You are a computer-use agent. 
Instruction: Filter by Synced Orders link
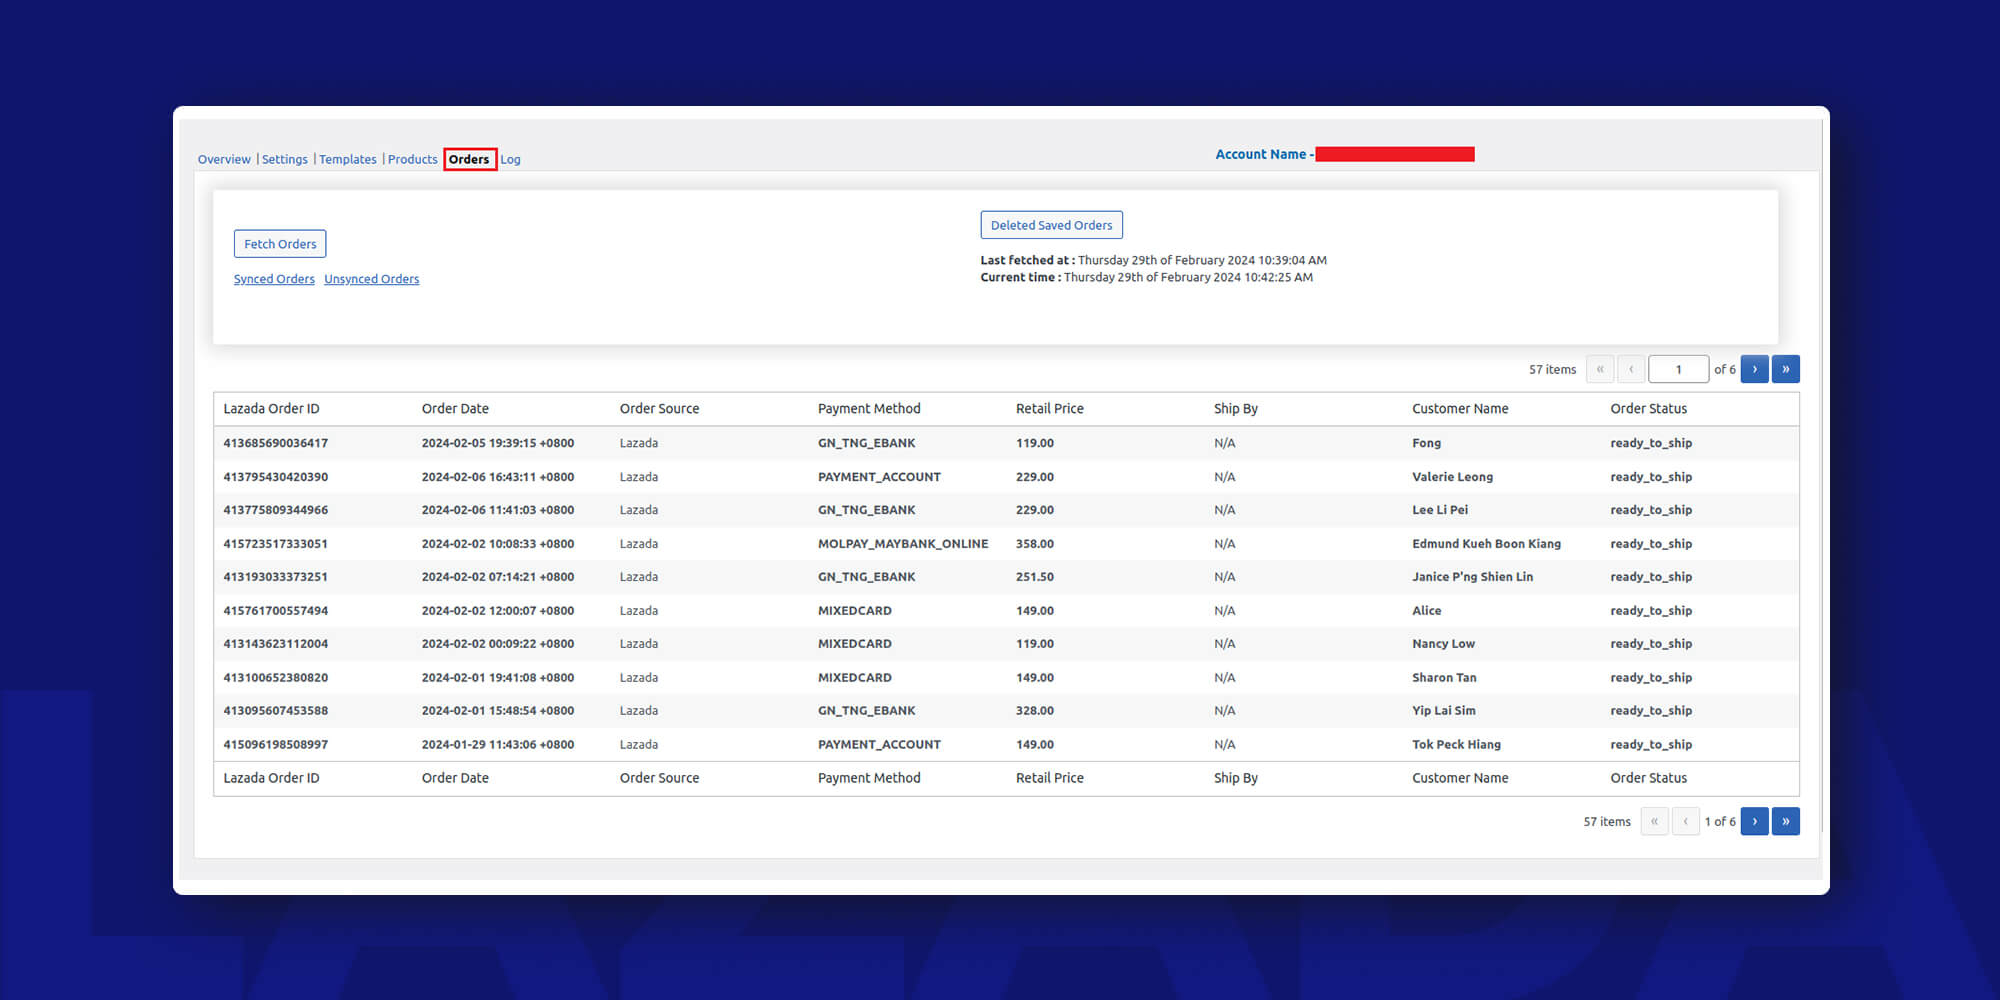(274, 279)
